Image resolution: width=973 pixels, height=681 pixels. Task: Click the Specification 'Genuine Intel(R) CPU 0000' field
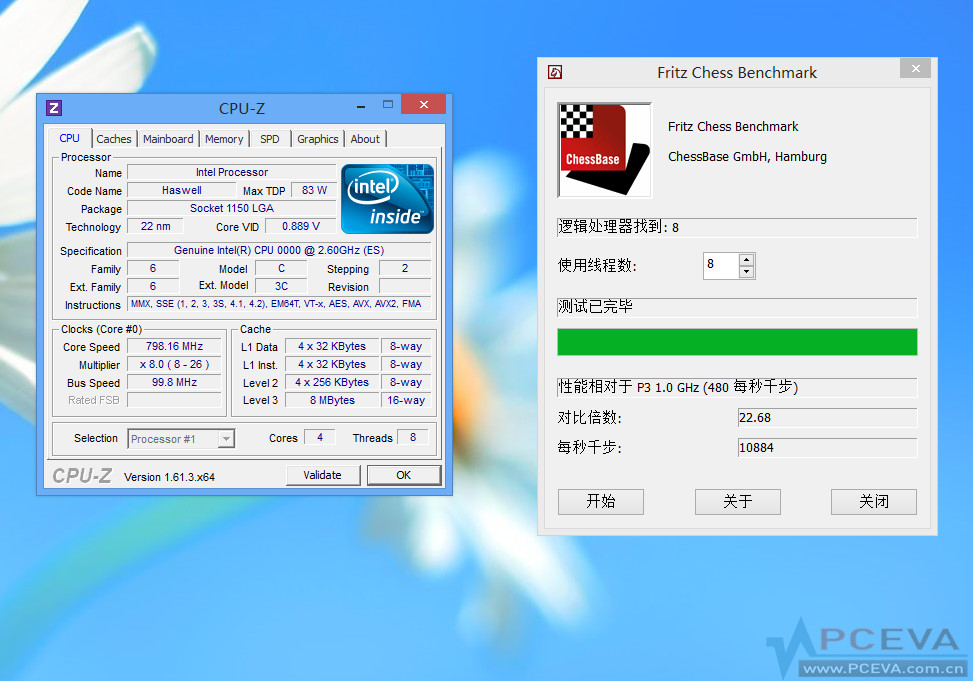(279, 250)
